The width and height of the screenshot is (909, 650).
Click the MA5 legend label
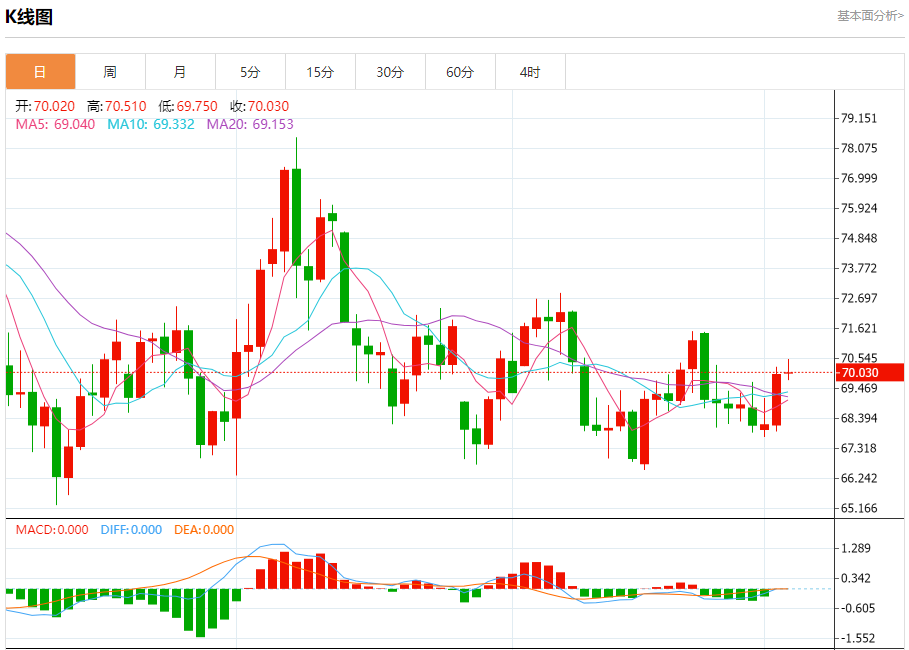pos(55,124)
